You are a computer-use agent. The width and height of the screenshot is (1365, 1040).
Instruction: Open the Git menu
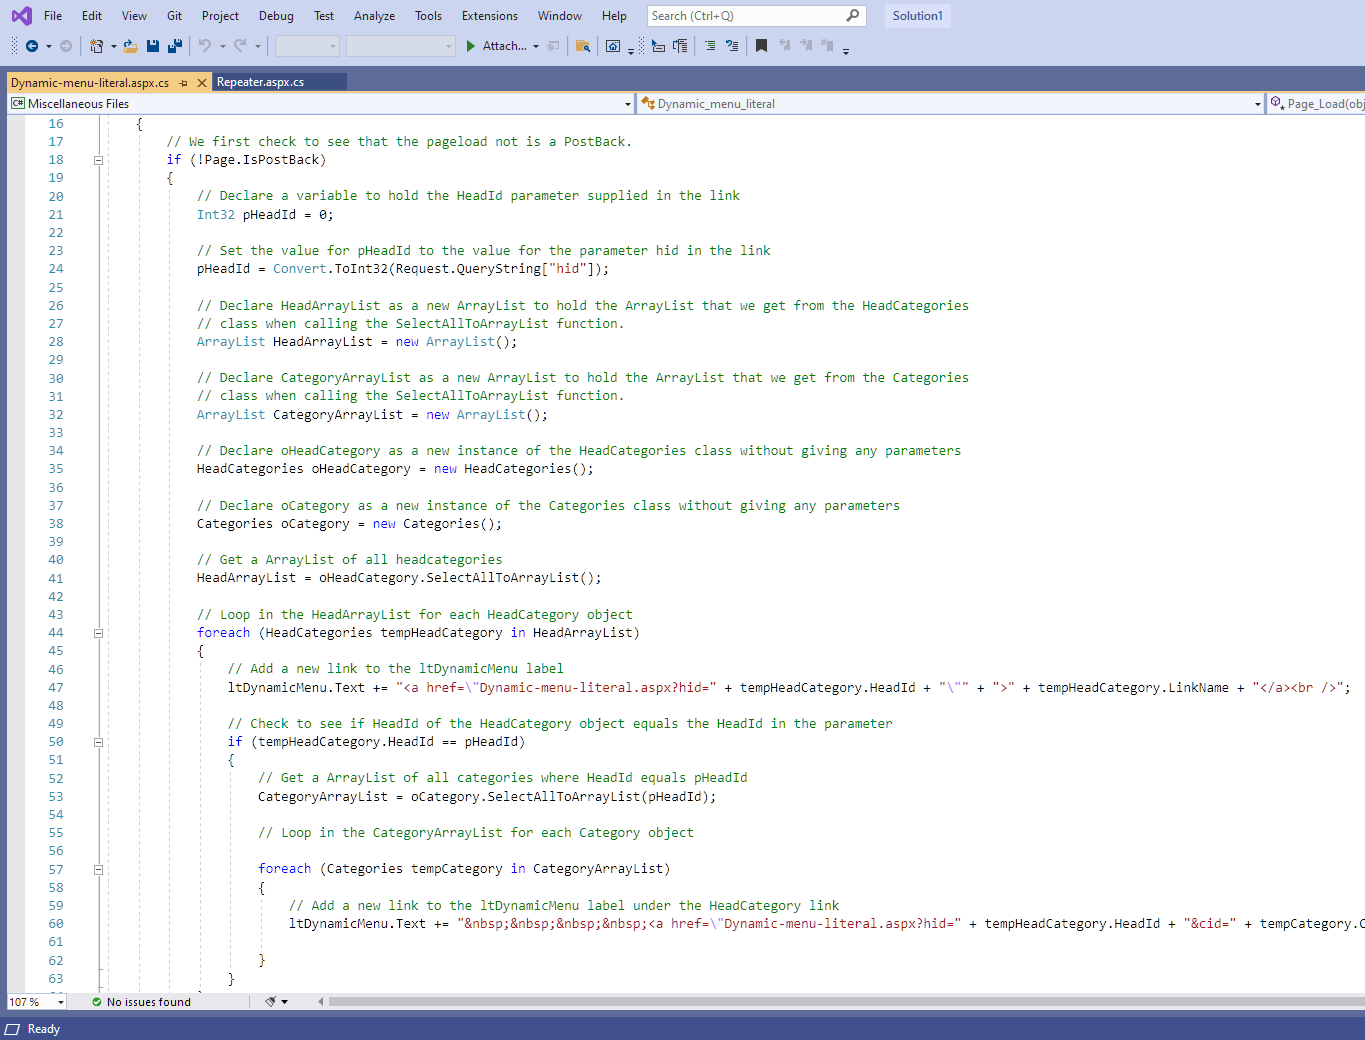[x=174, y=16]
